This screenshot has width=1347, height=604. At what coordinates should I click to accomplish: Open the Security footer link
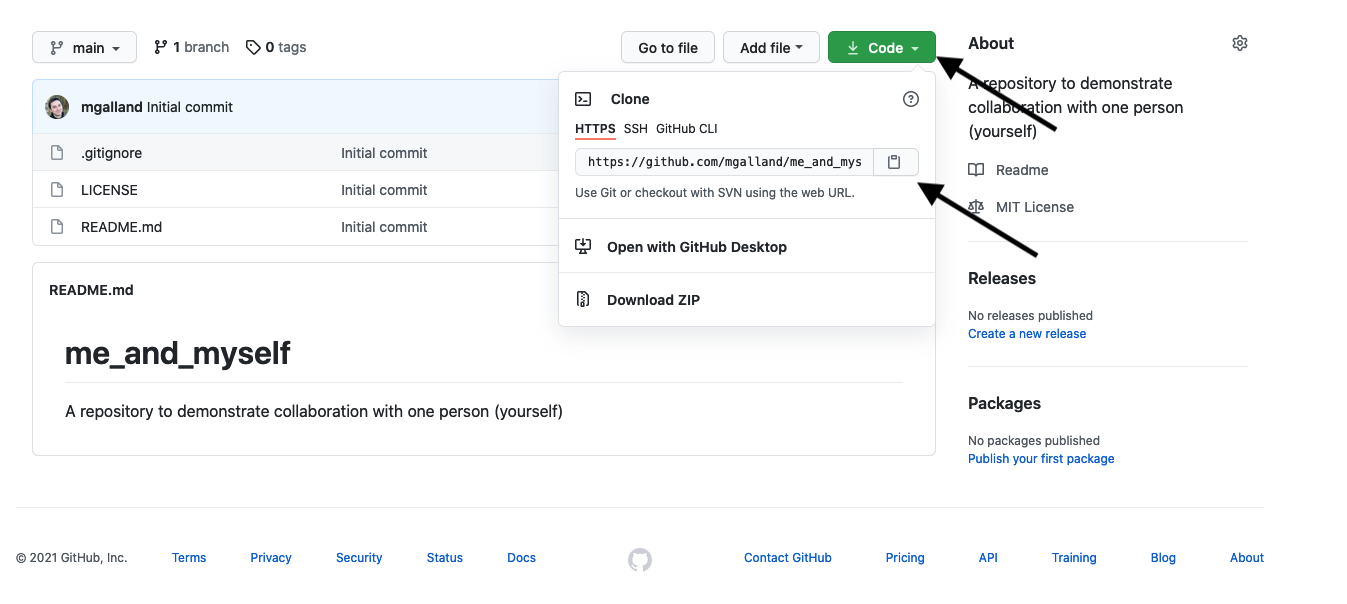tap(359, 558)
